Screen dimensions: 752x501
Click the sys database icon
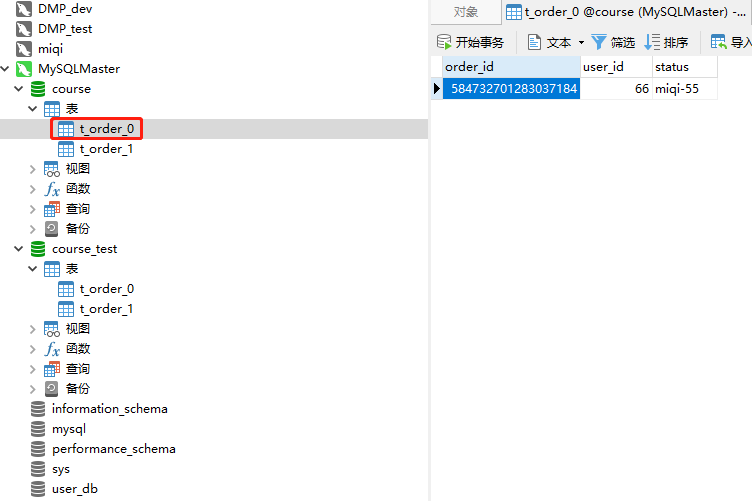(x=38, y=469)
